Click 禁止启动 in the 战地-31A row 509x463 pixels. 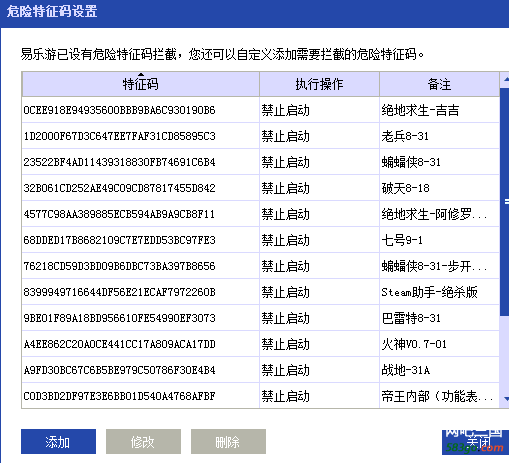click(x=286, y=370)
